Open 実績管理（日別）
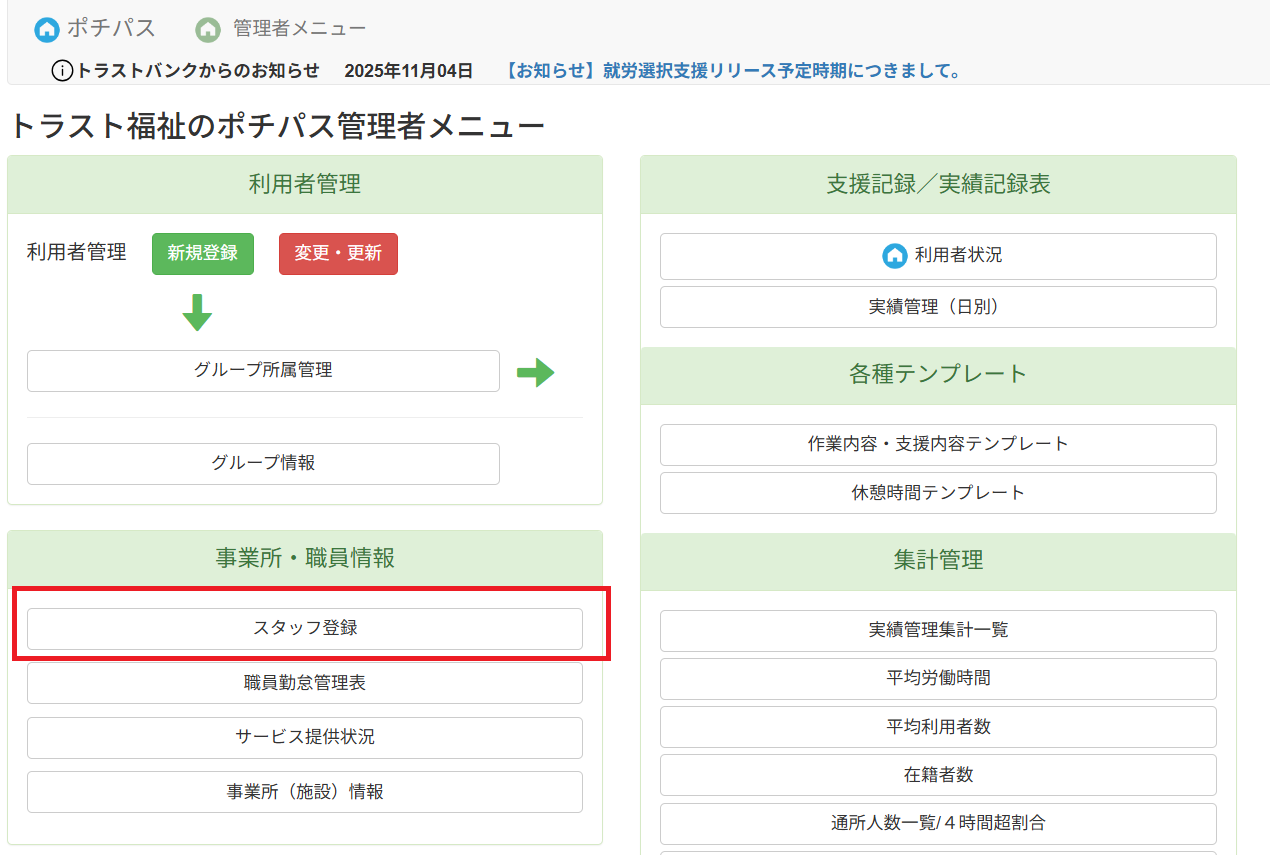 pyautogui.click(x=937, y=307)
